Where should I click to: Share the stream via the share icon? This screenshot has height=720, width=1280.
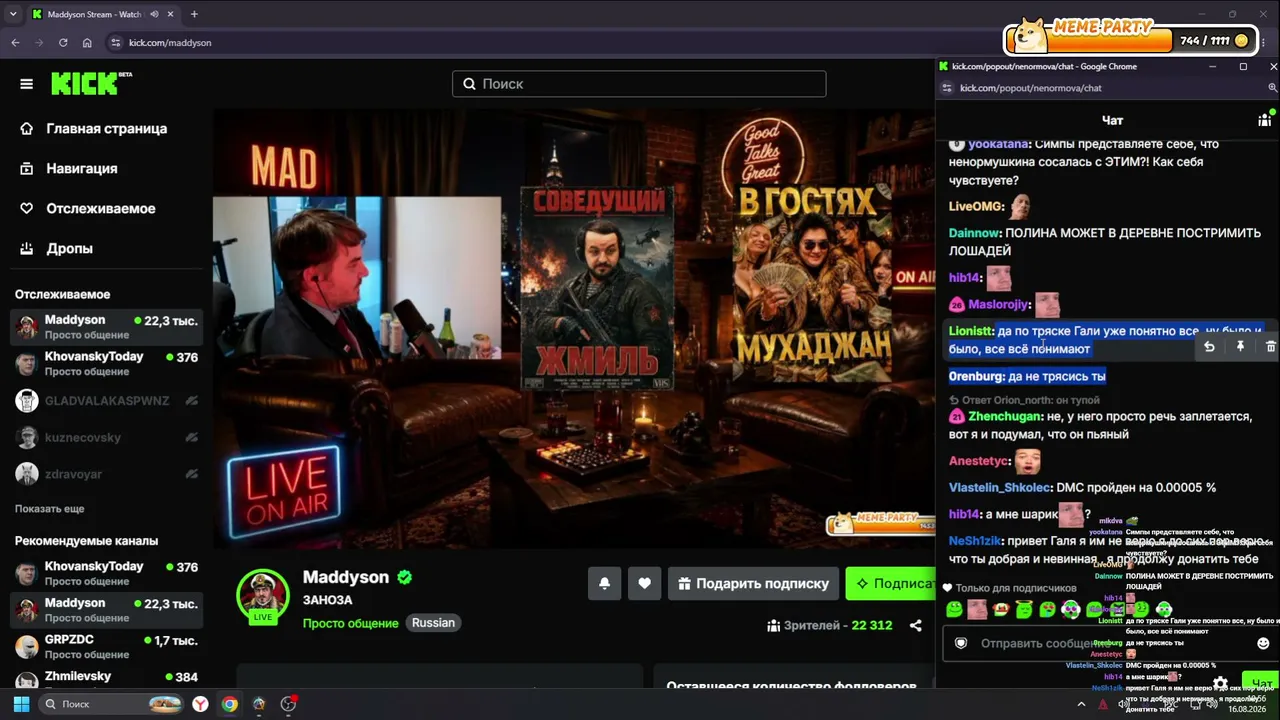click(915, 626)
